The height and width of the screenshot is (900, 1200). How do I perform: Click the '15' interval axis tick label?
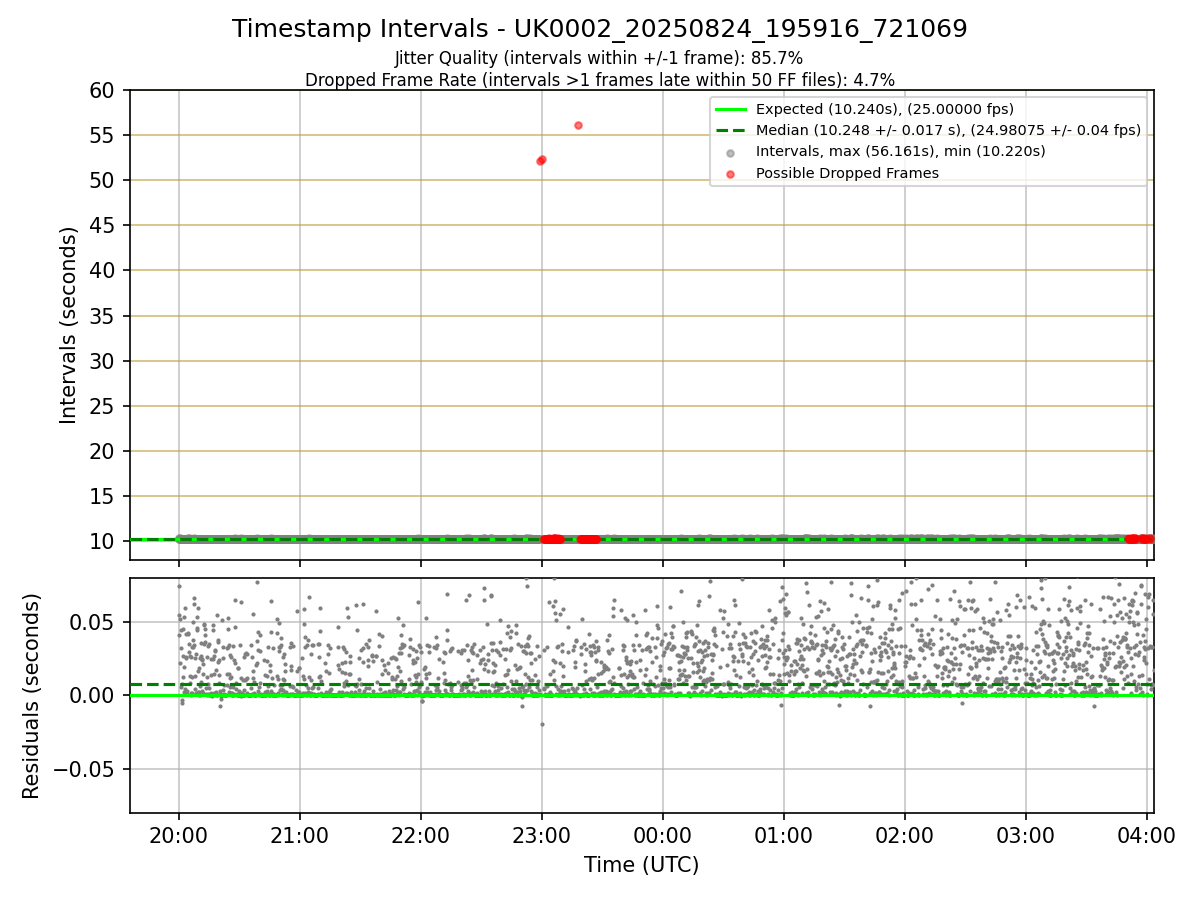click(103, 497)
